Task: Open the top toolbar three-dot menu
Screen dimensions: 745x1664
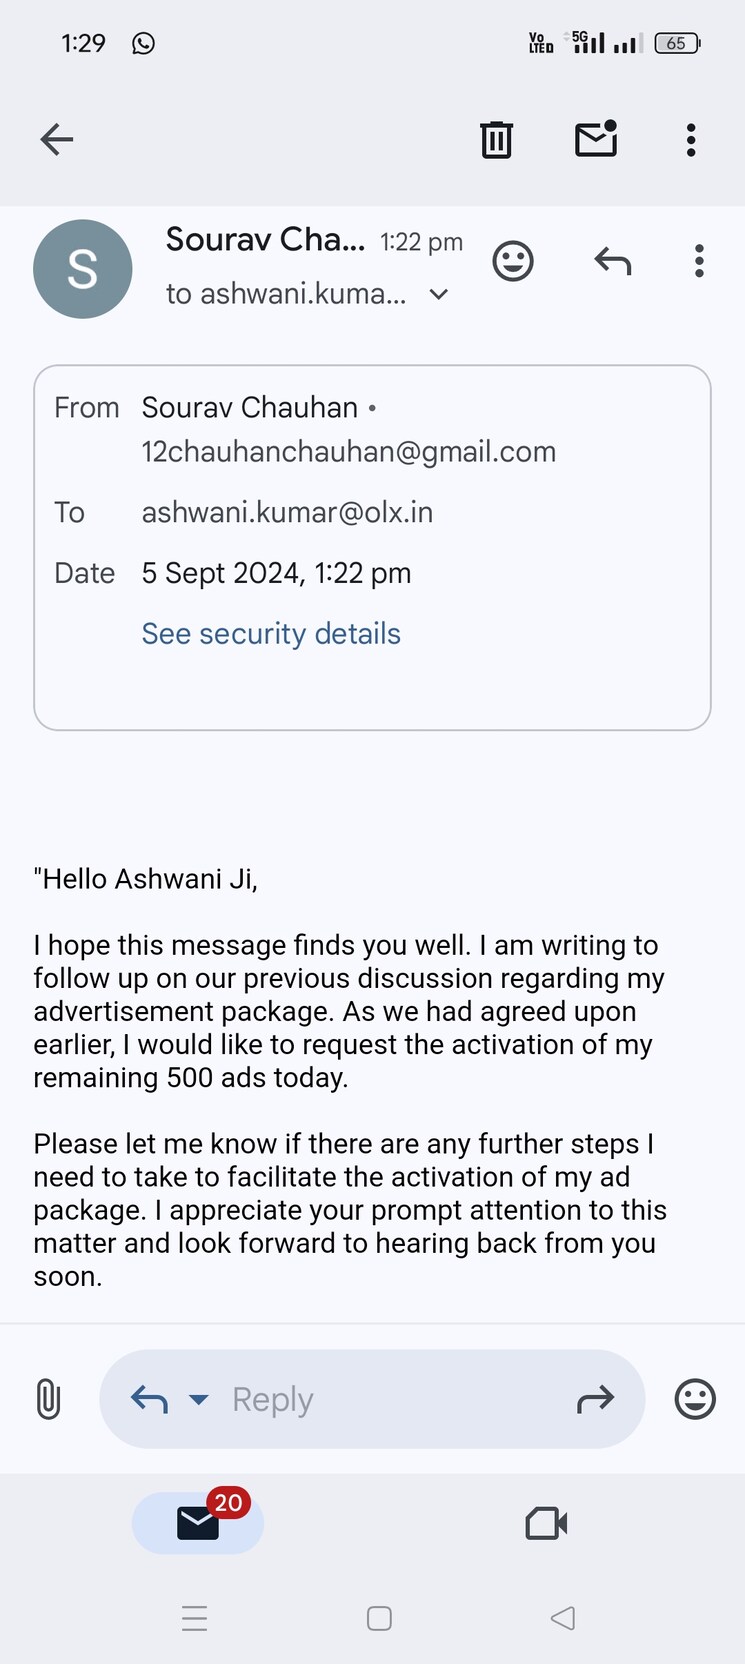Action: tap(690, 140)
